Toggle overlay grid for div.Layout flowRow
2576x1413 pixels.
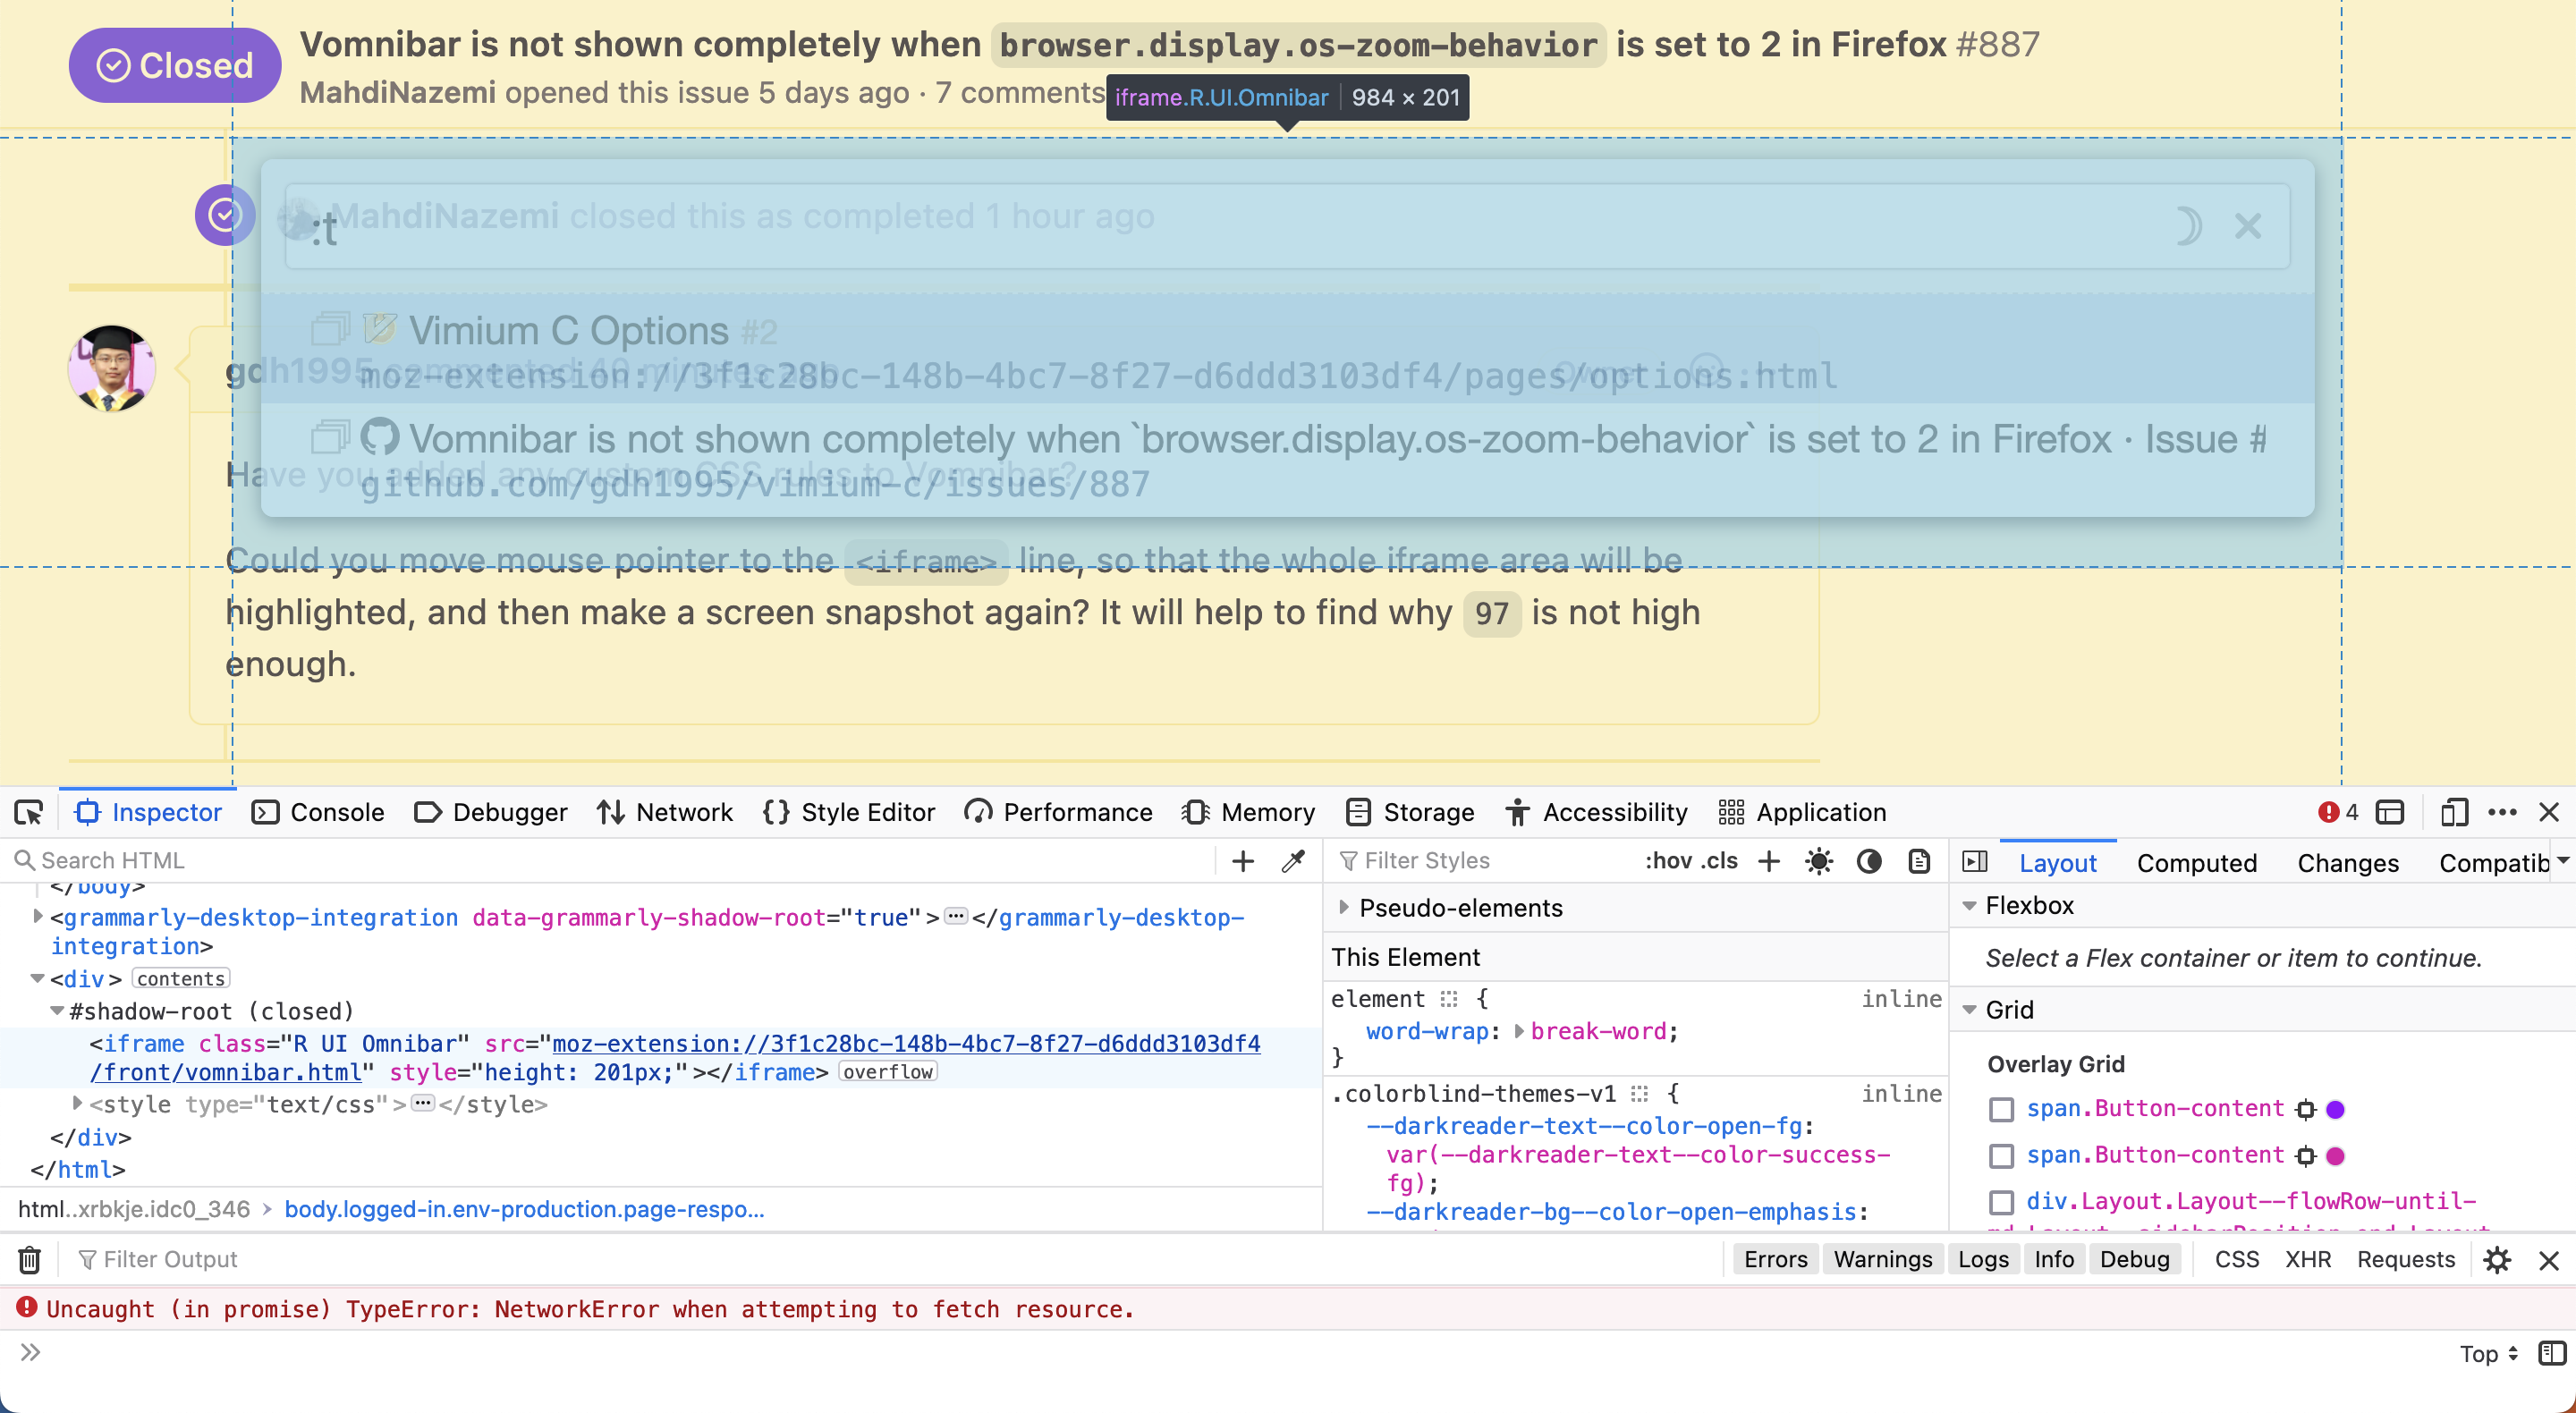2001,1203
